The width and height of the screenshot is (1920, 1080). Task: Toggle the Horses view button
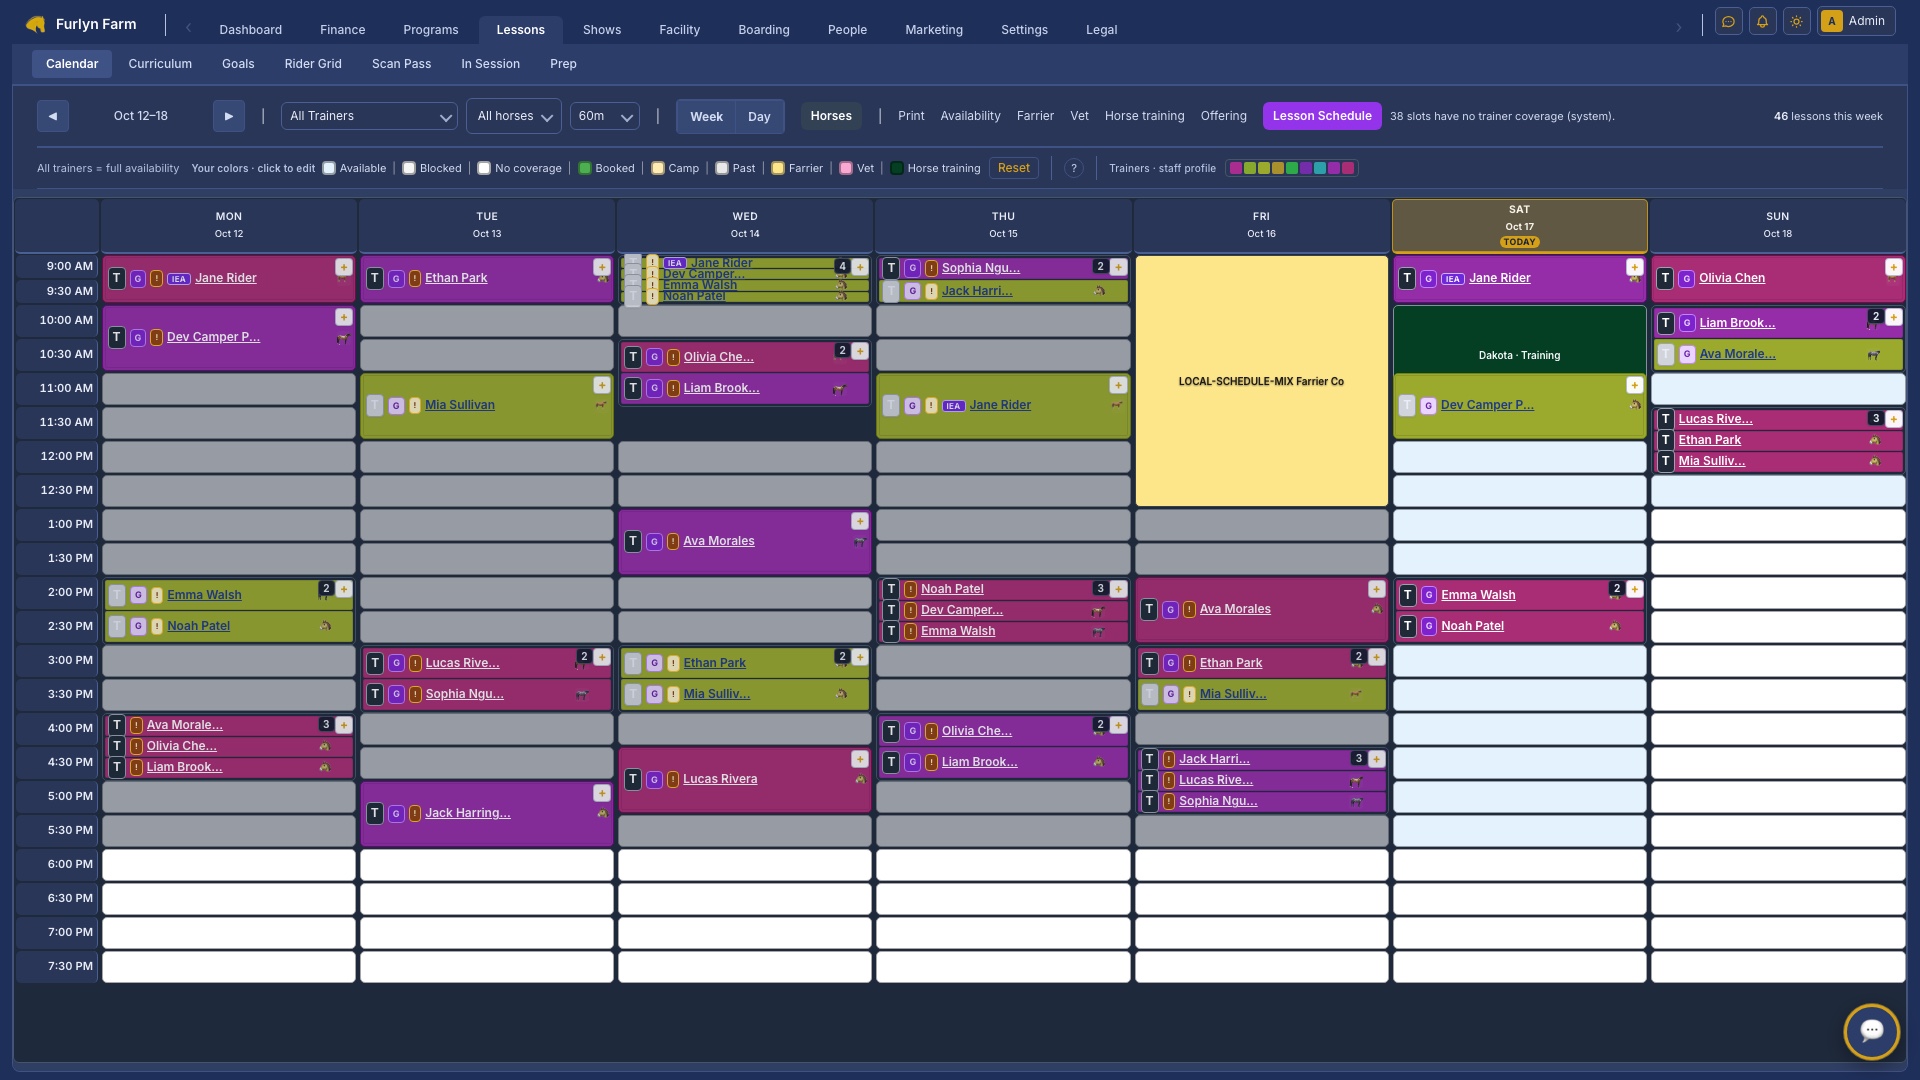(831, 116)
